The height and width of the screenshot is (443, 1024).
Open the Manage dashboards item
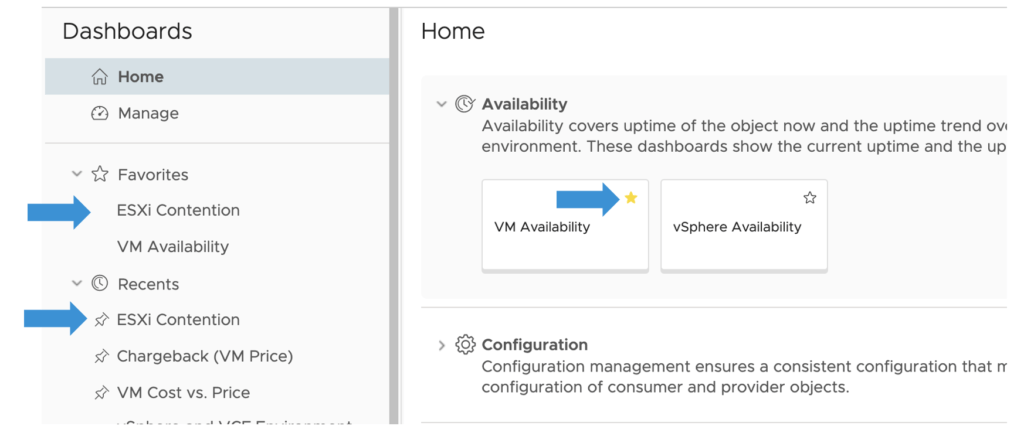(x=148, y=114)
